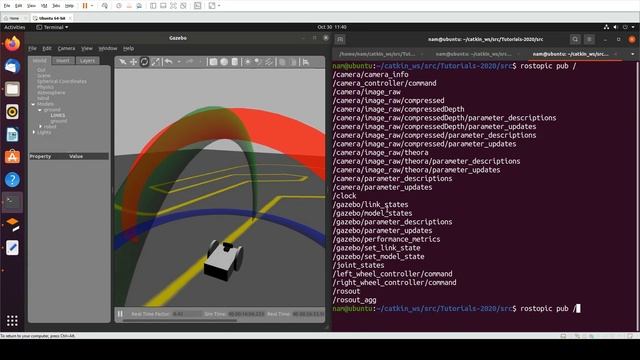The width and height of the screenshot is (640, 360).
Task: Open the Terminal icon in the dock
Action: tap(12, 202)
